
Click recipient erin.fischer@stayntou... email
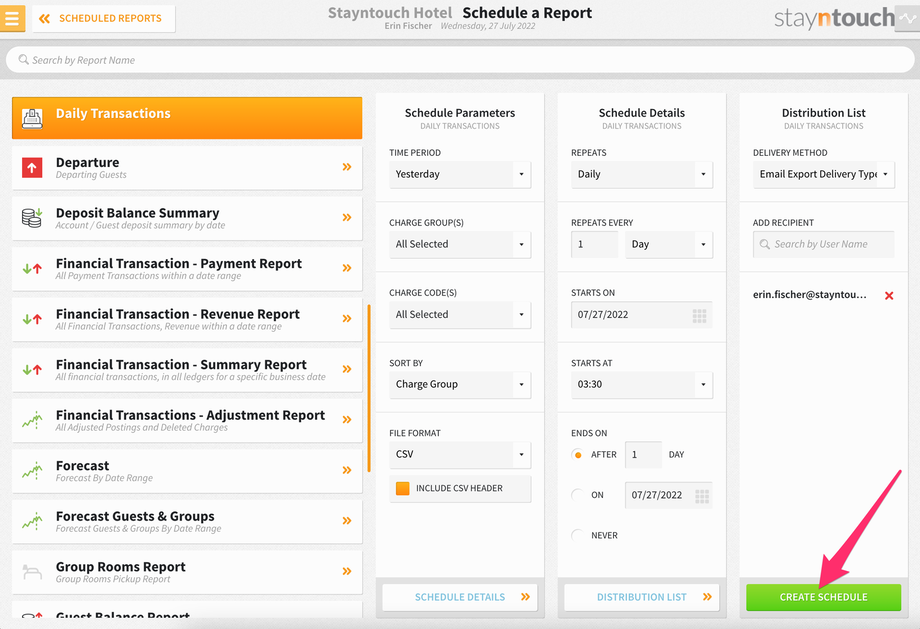pos(810,295)
